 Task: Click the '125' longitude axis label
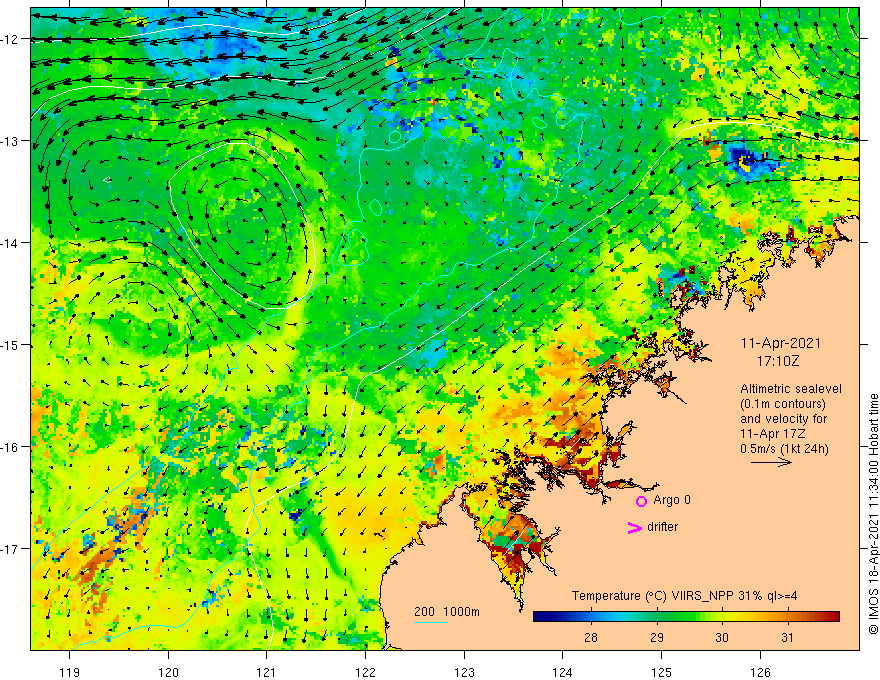click(661, 672)
